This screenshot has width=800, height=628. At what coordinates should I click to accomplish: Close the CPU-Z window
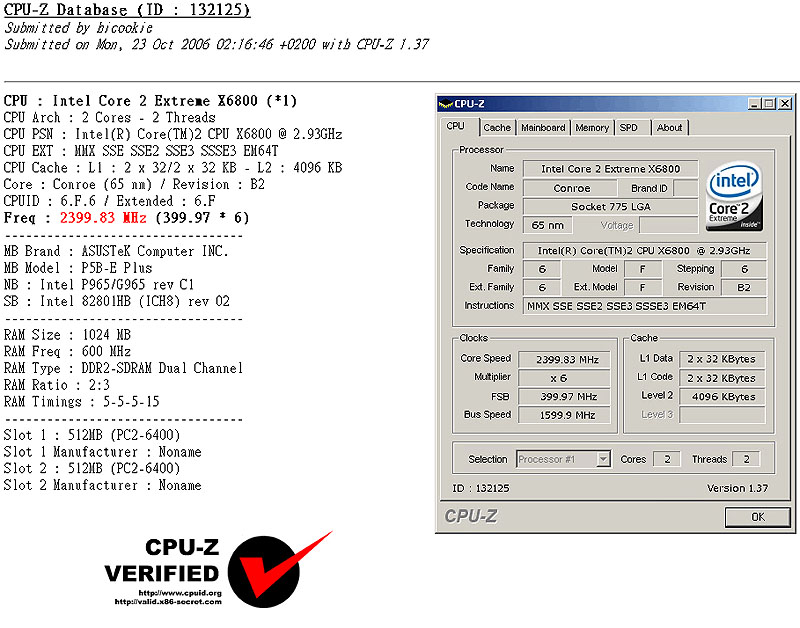785,104
